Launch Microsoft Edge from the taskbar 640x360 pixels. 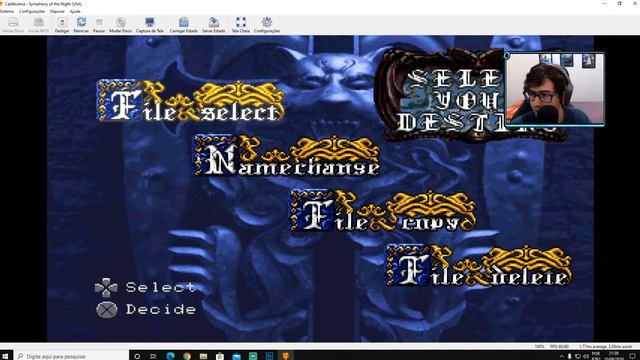point(170,356)
